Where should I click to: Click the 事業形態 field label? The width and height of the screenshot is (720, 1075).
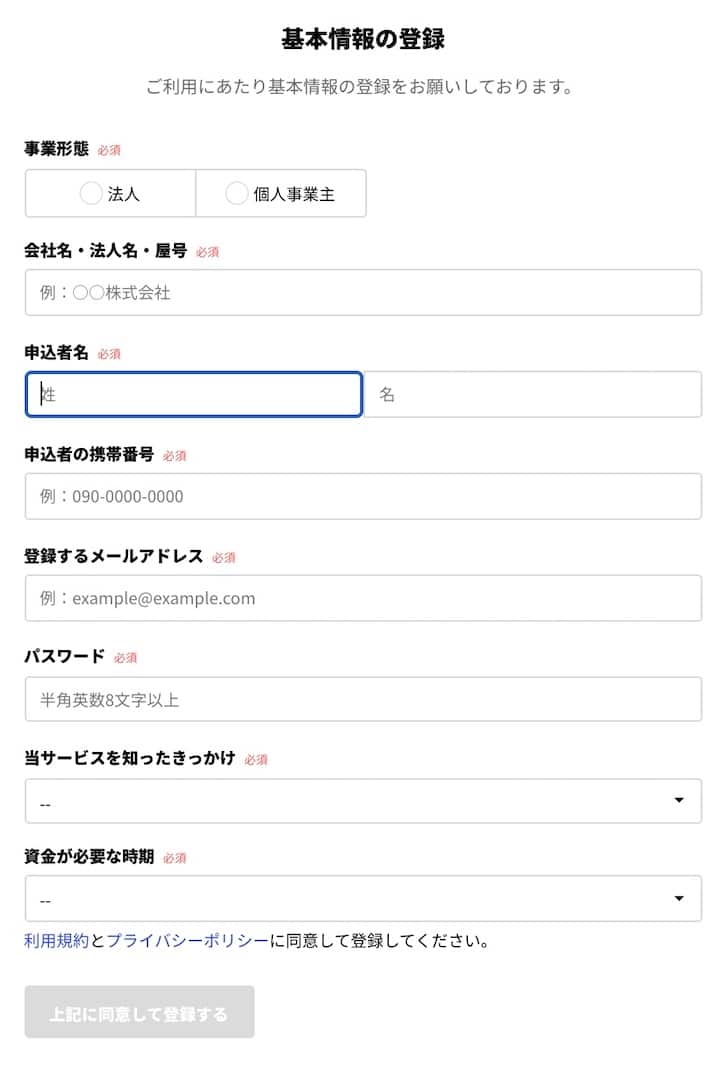pos(57,149)
